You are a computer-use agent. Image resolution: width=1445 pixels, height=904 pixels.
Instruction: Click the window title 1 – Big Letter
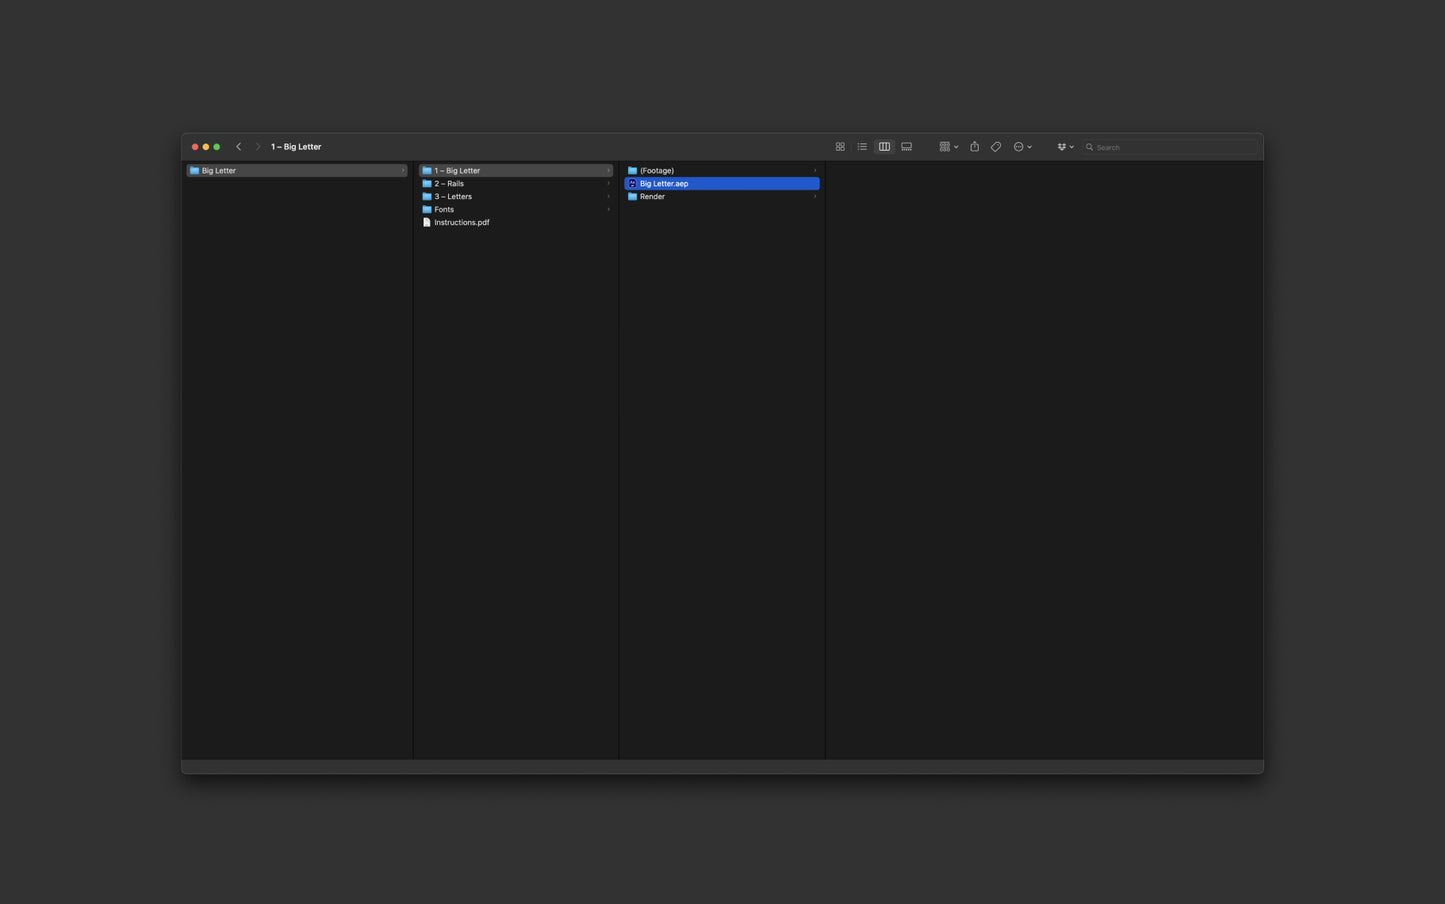[296, 147]
